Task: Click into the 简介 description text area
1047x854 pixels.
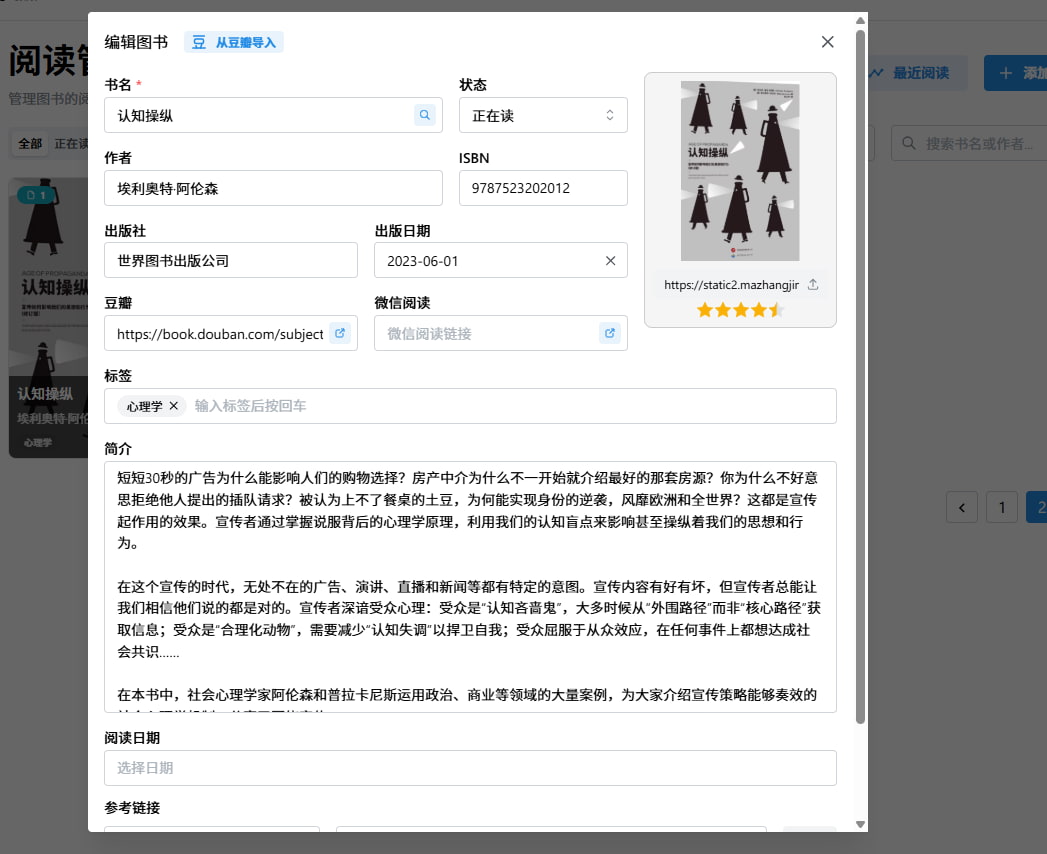Action: [x=470, y=586]
